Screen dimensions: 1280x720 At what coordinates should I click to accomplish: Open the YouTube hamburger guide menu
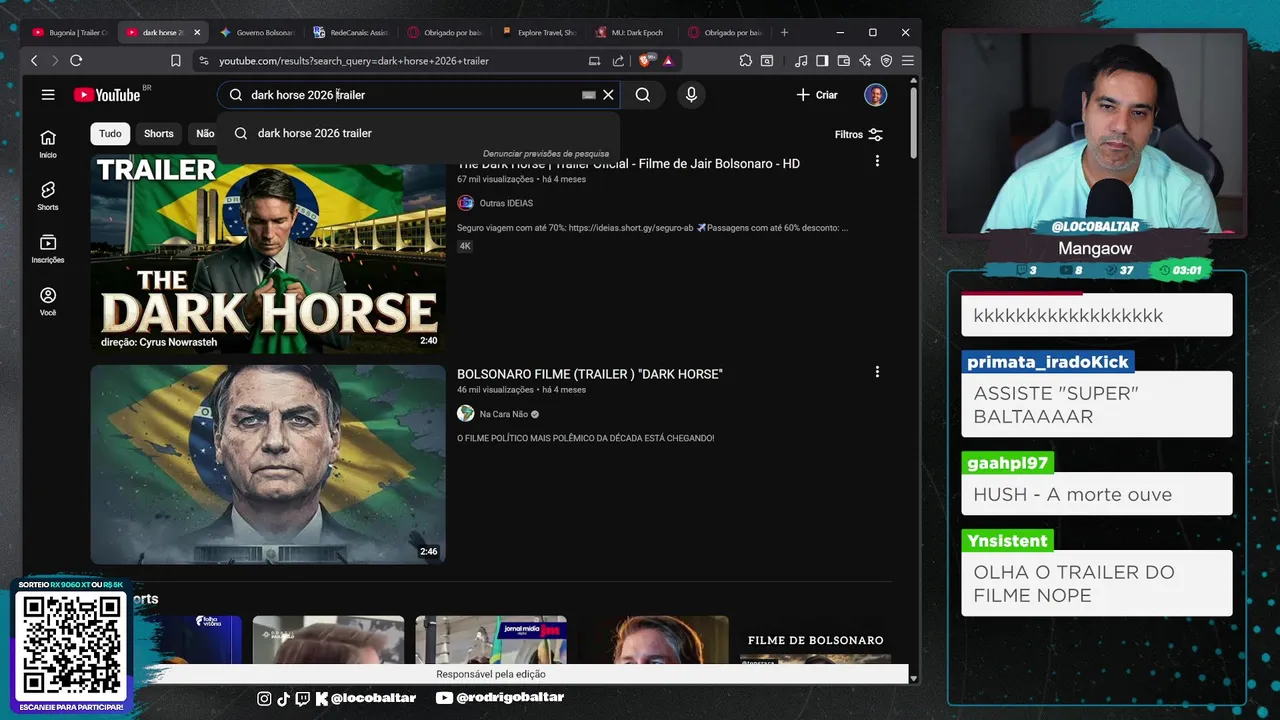[48, 95]
